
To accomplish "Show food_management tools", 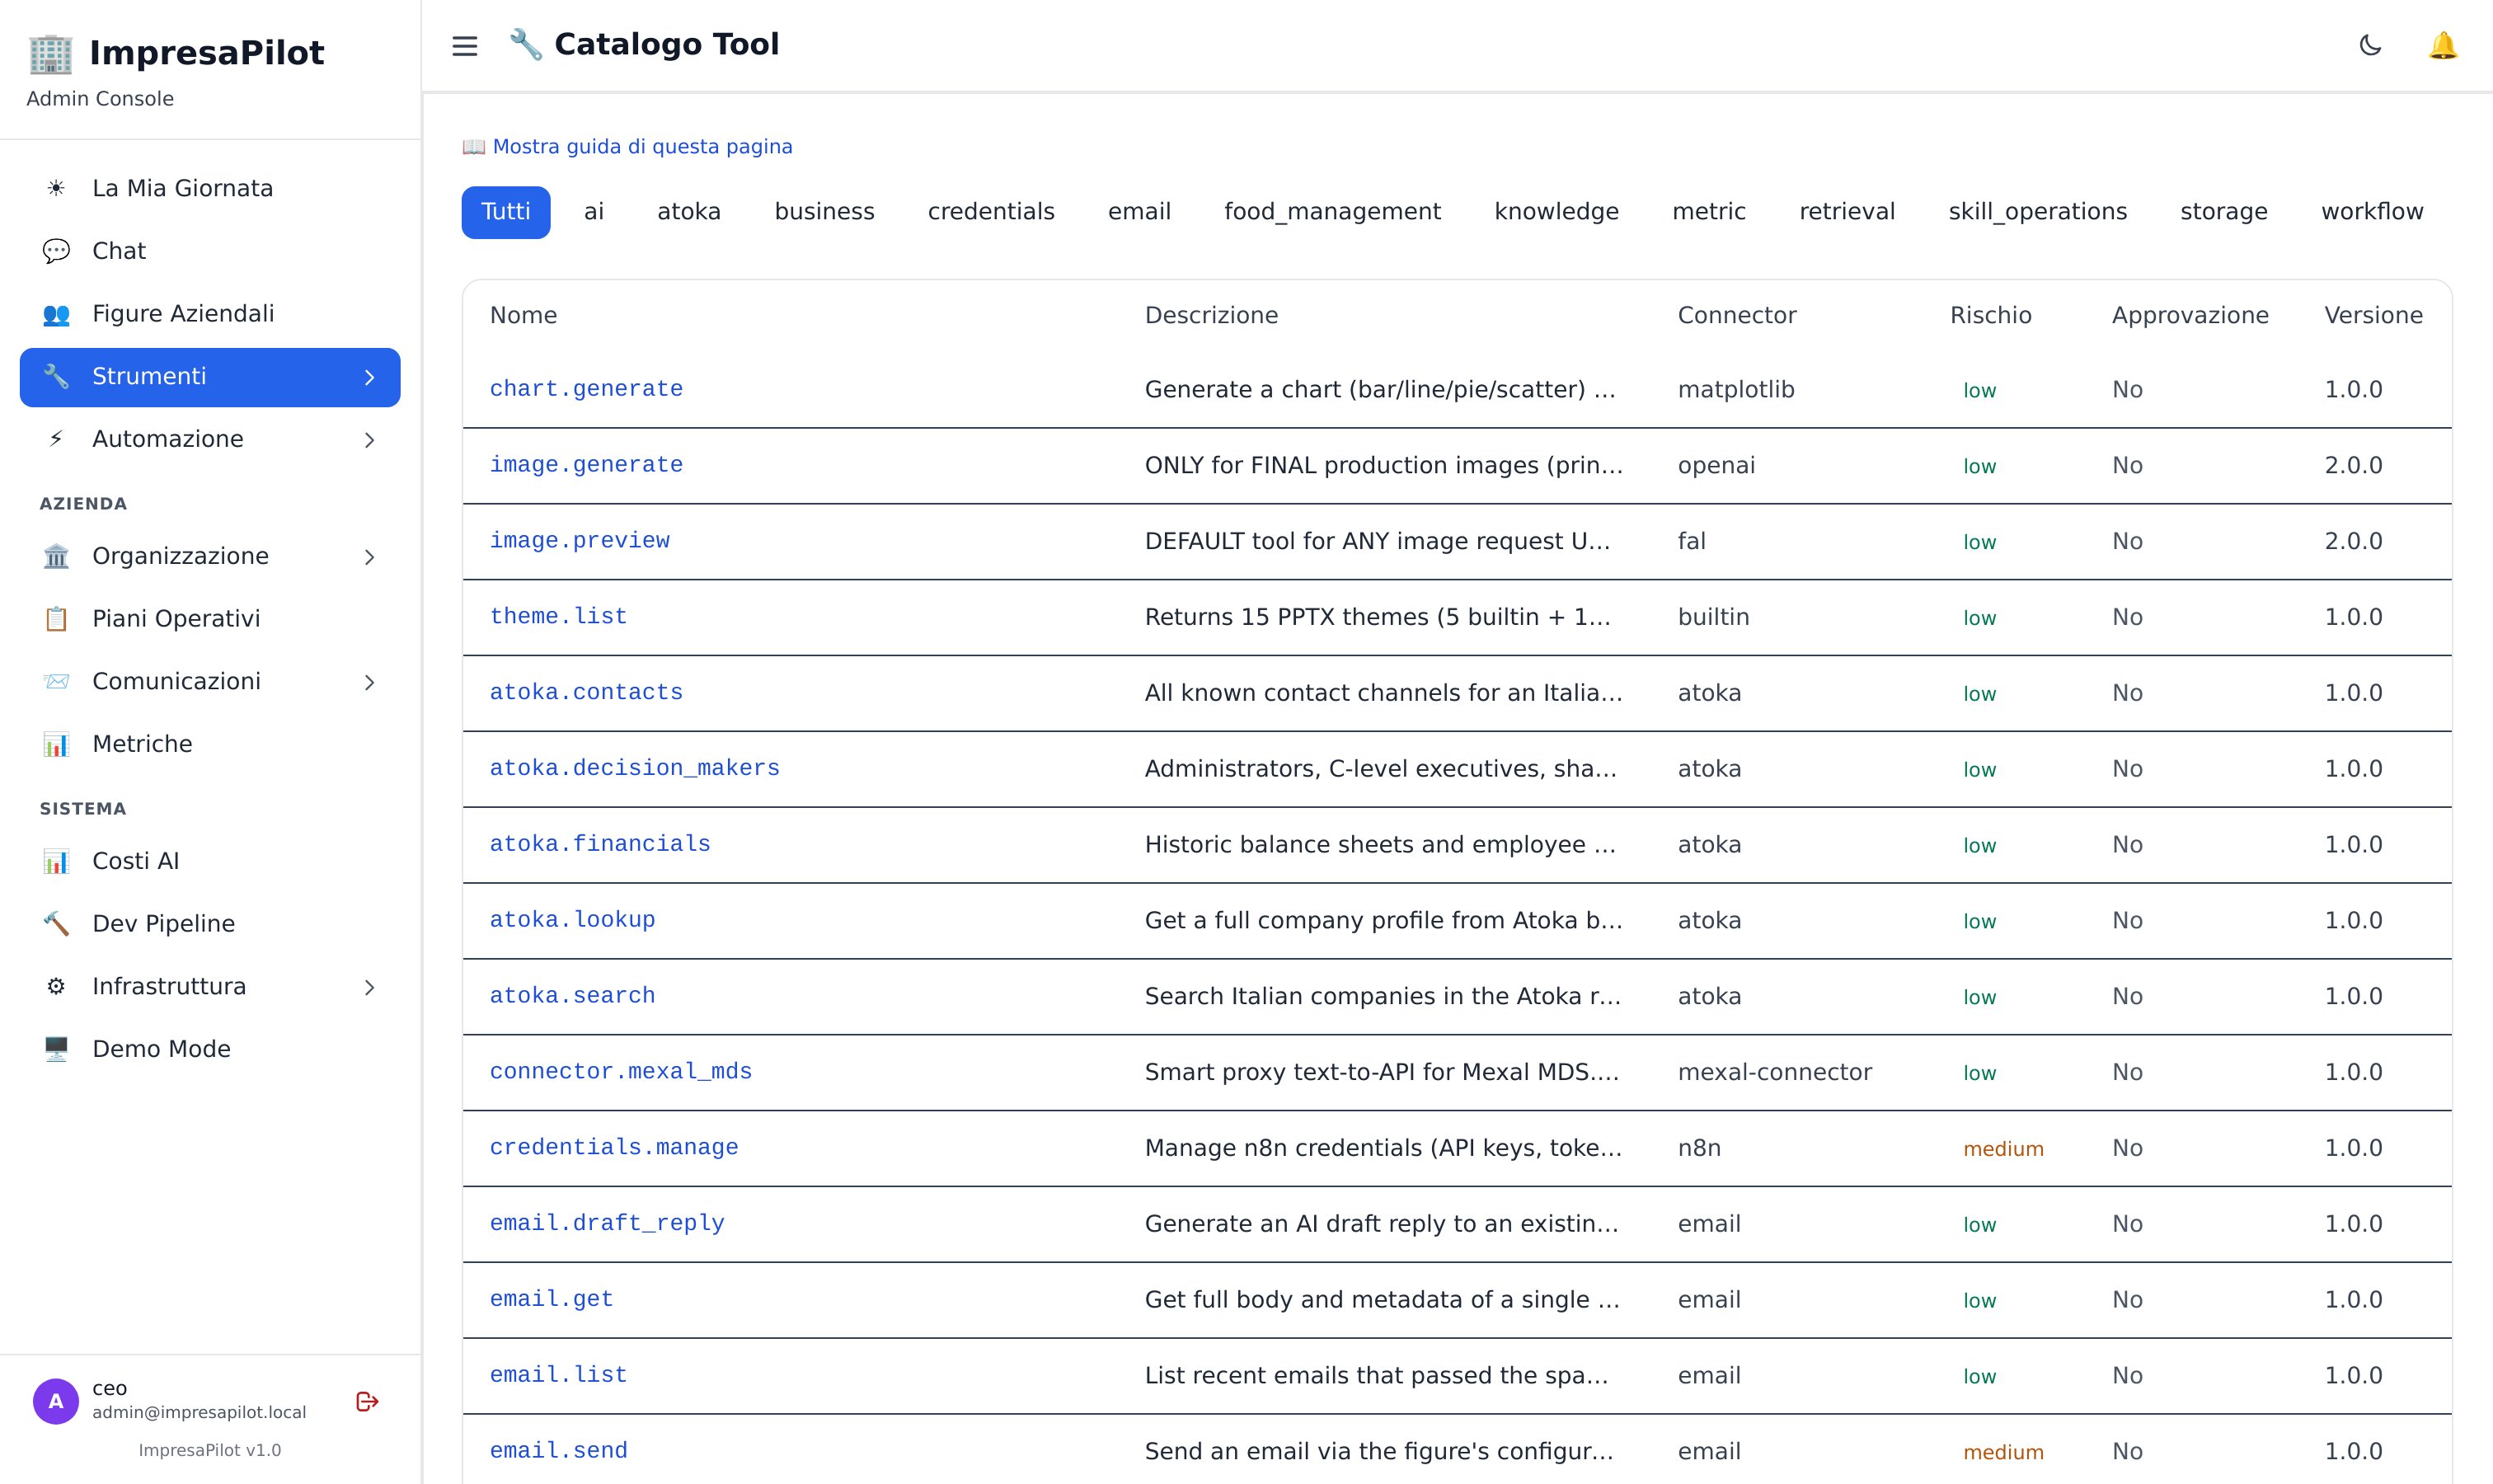I will coord(1332,212).
